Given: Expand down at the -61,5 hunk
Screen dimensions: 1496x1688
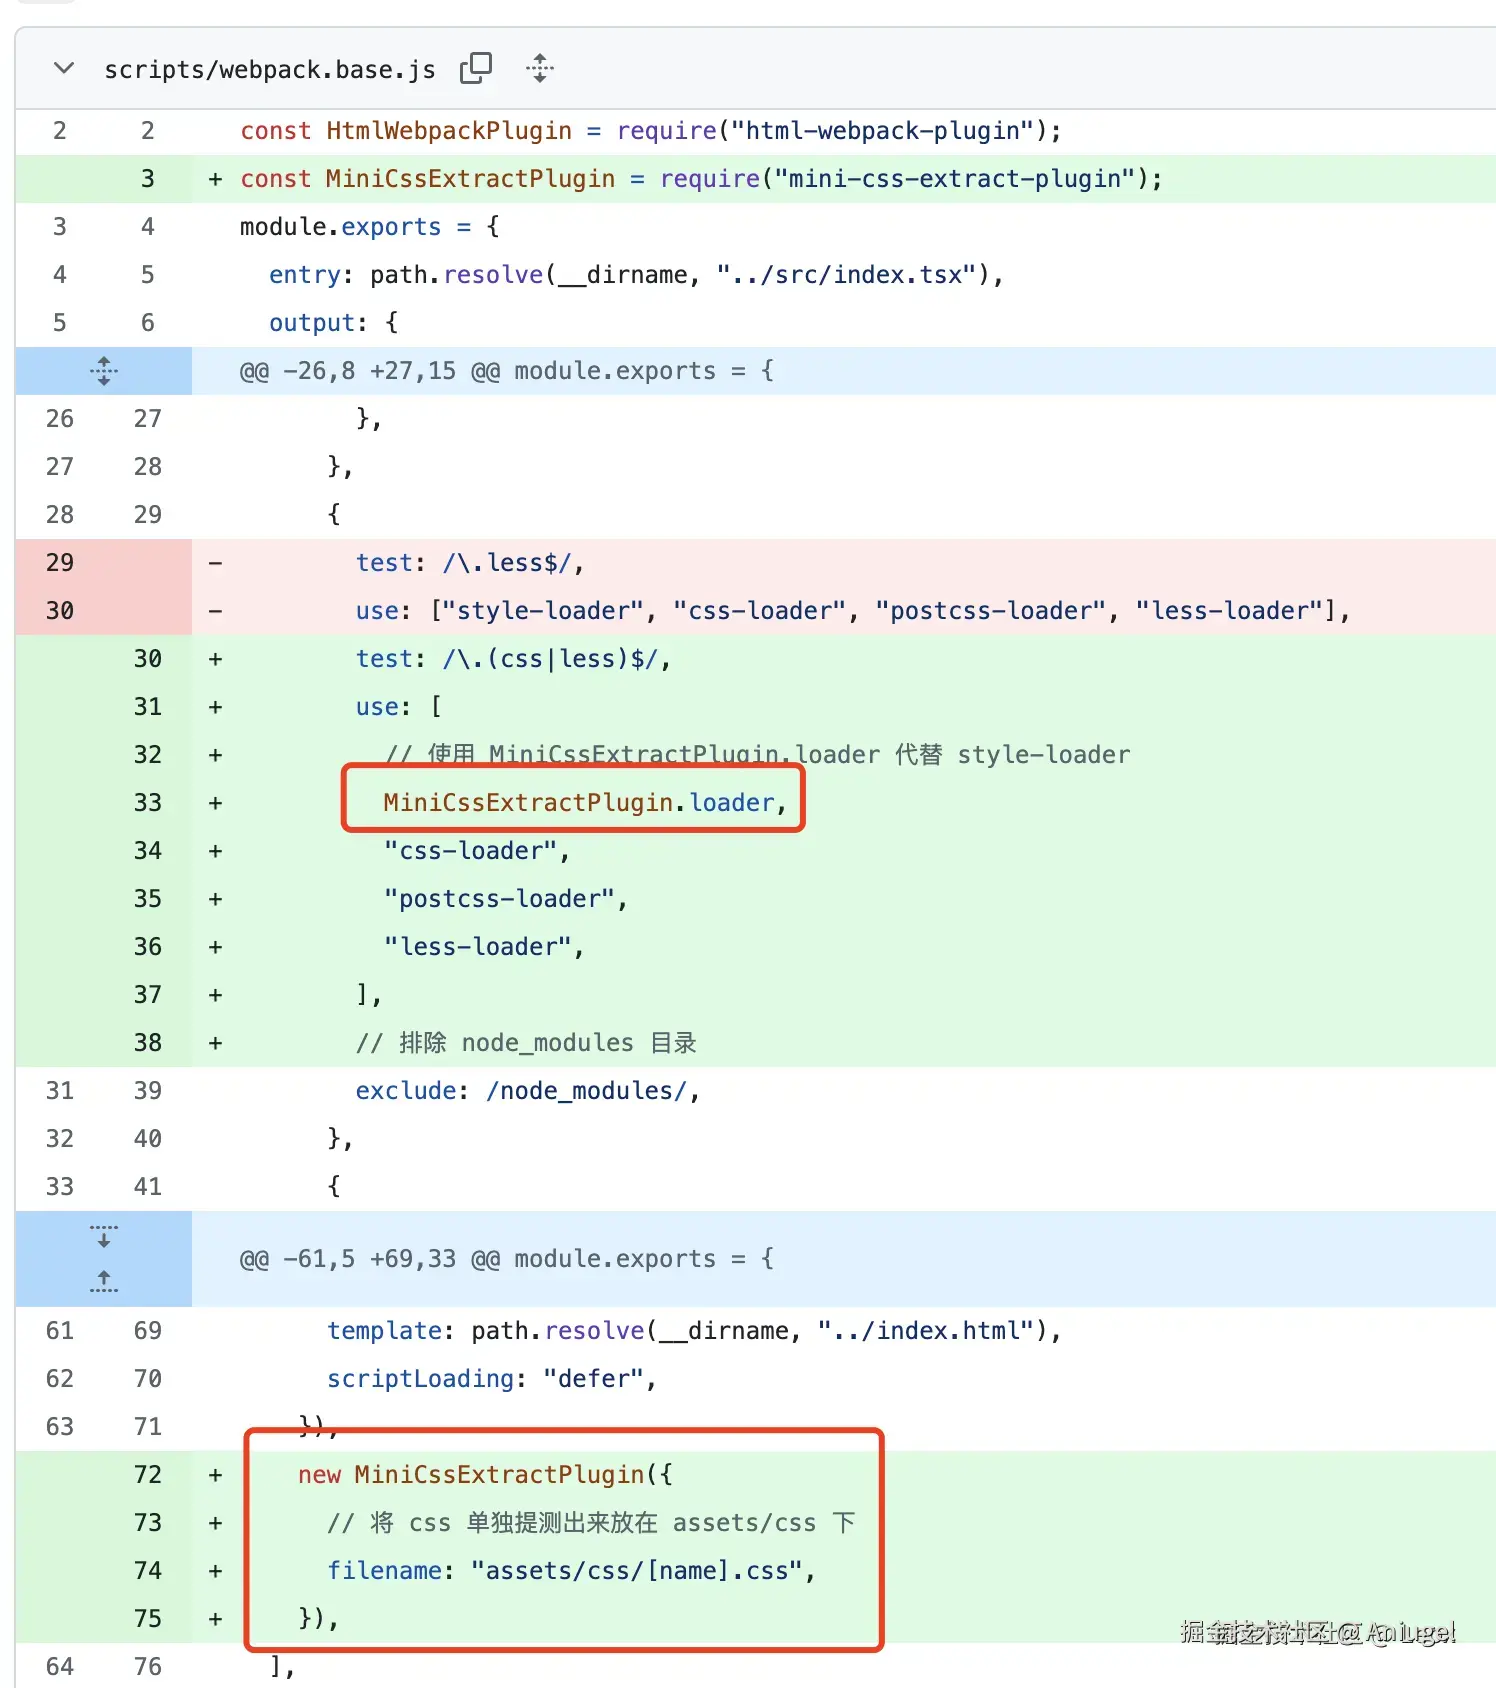Looking at the screenshot, I should pos(103,1236).
